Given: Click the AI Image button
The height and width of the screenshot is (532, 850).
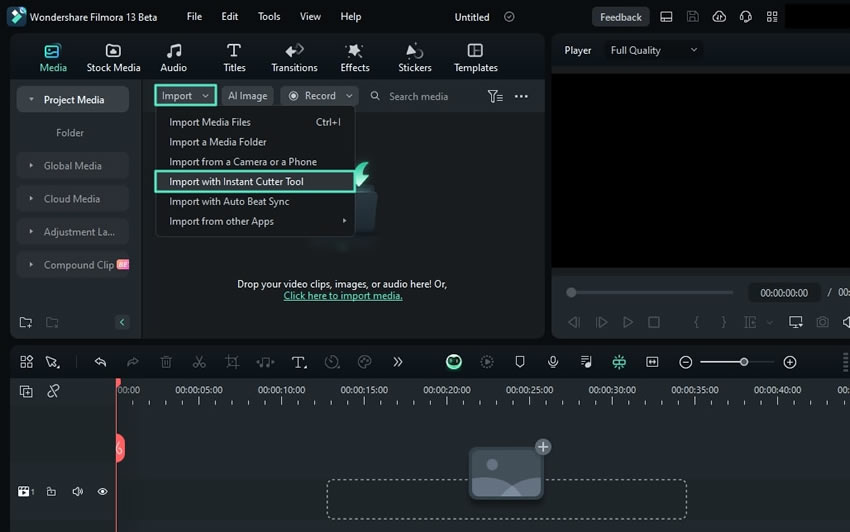Looking at the screenshot, I should pyautogui.click(x=247, y=96).
